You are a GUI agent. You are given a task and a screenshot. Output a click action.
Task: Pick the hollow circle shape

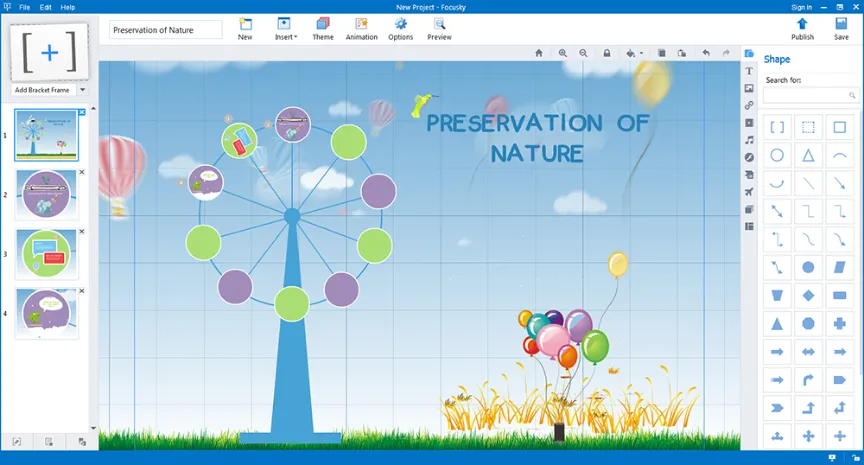(x=777, y=155)
